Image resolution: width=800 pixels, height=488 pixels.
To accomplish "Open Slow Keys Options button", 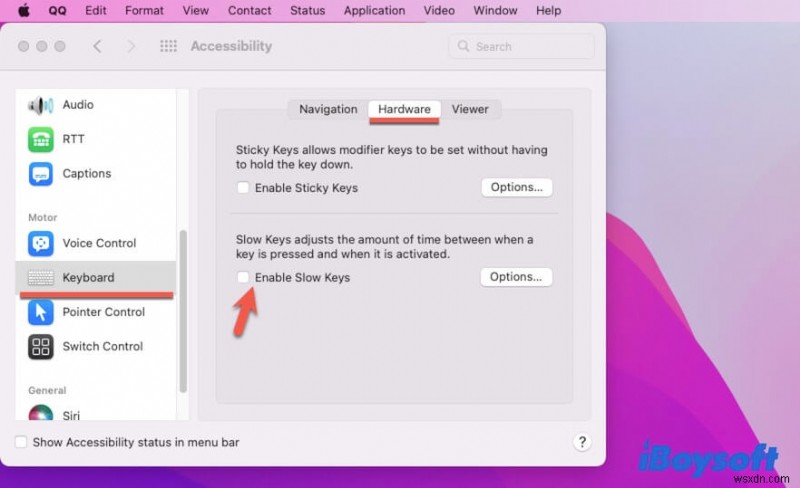I will [x=516, y=277].
